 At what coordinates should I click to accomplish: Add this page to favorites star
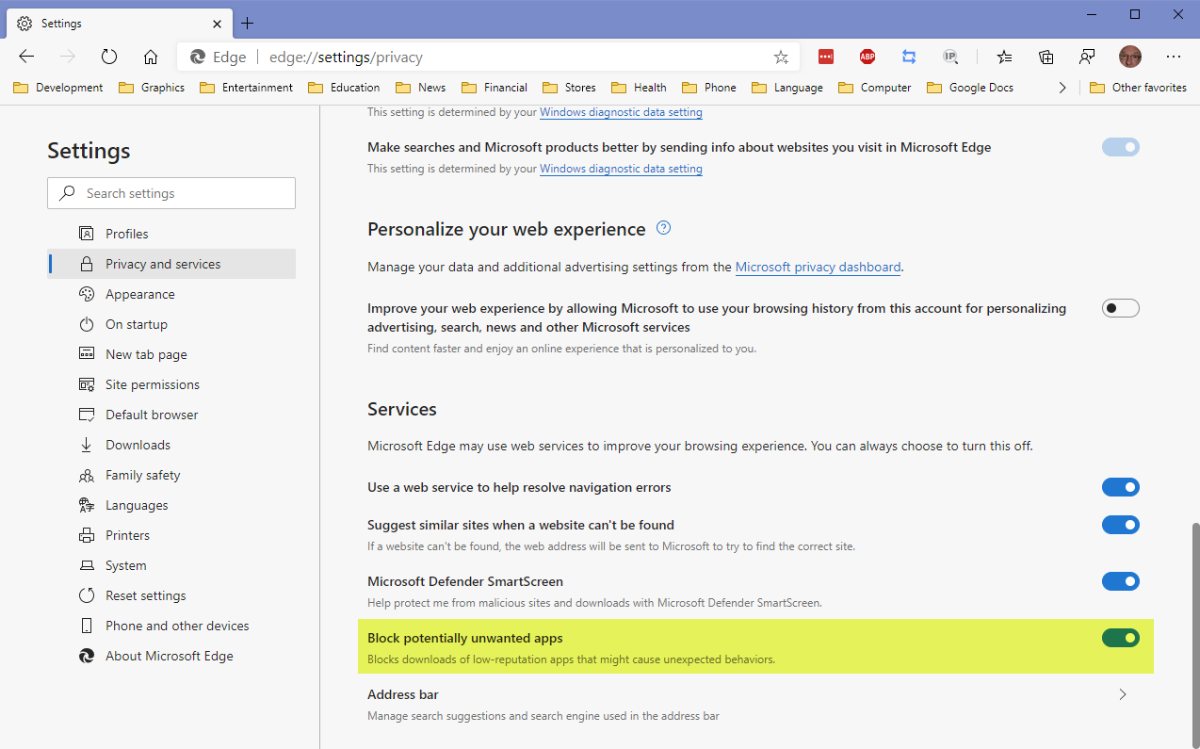pos(781,57)
